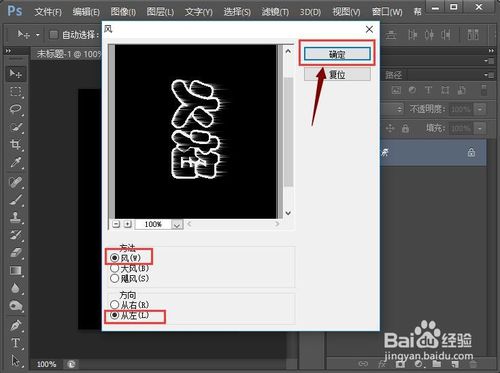The height and width of the screenshot is (373, 500).
Task: Set direction to 从右(R)
Action: point(115,304)
